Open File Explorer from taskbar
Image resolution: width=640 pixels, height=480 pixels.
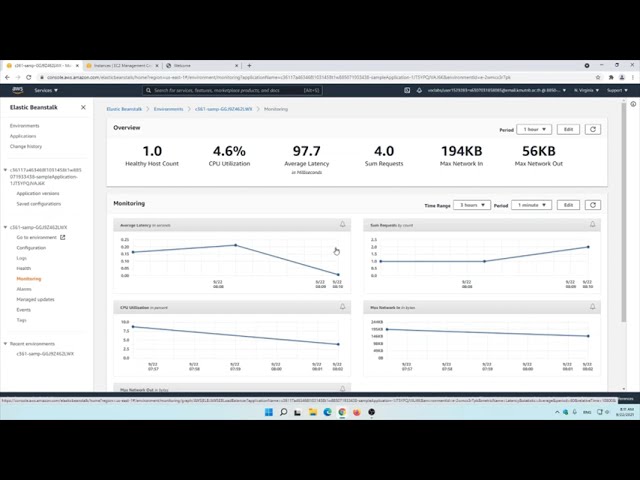313,412
